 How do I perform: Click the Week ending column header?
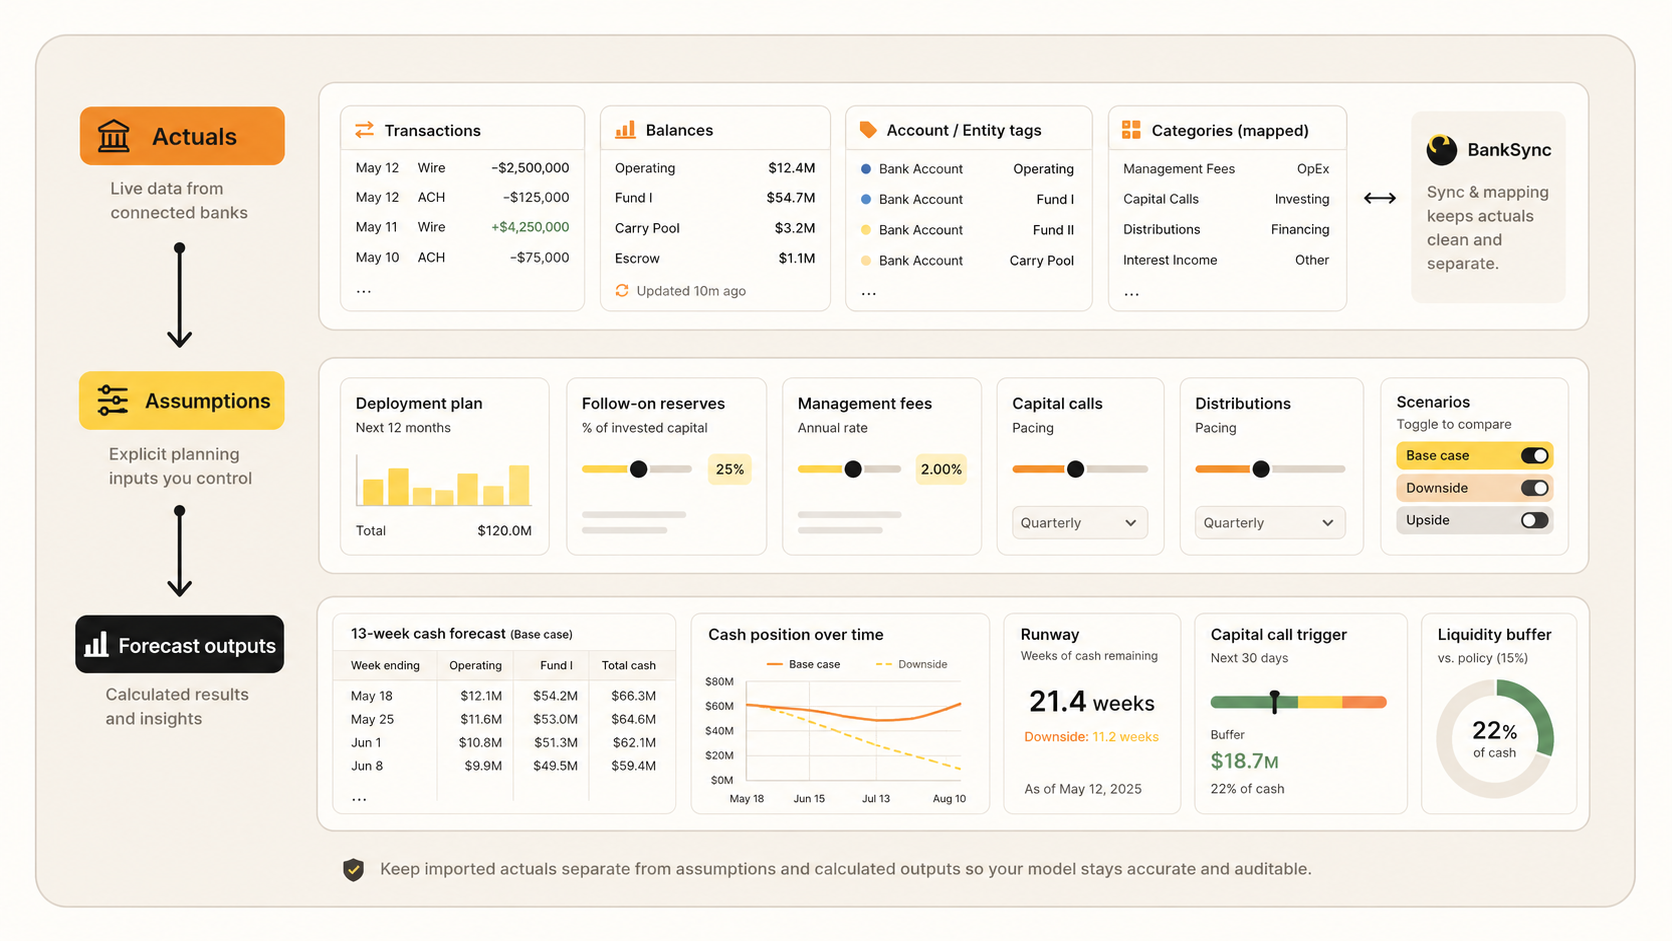point(385,665)
